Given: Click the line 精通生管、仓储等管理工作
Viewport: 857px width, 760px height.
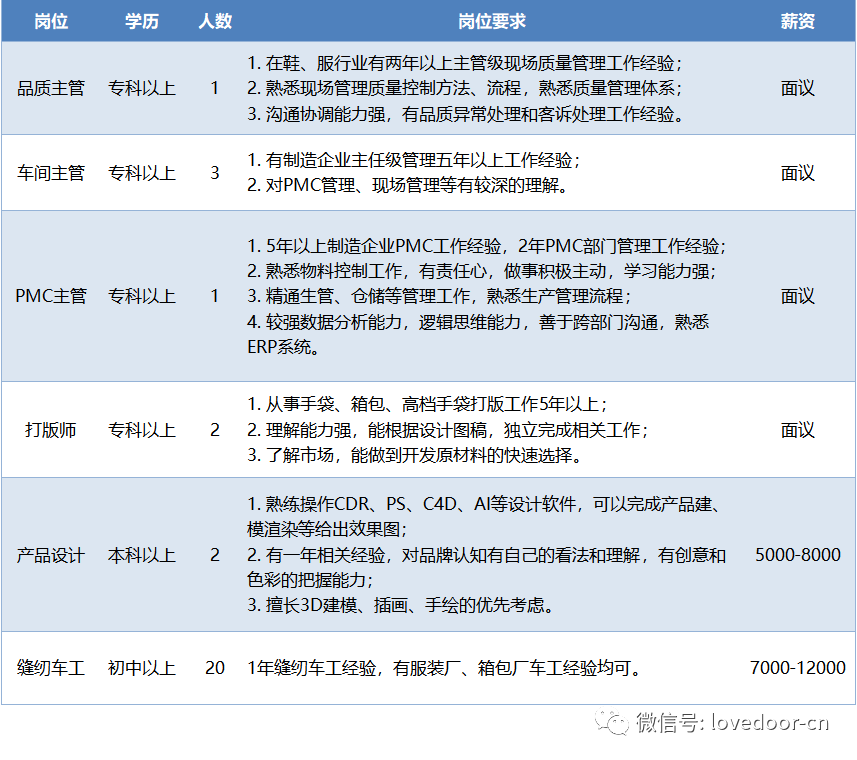Looking at the screenshot, I should point(439,296).
